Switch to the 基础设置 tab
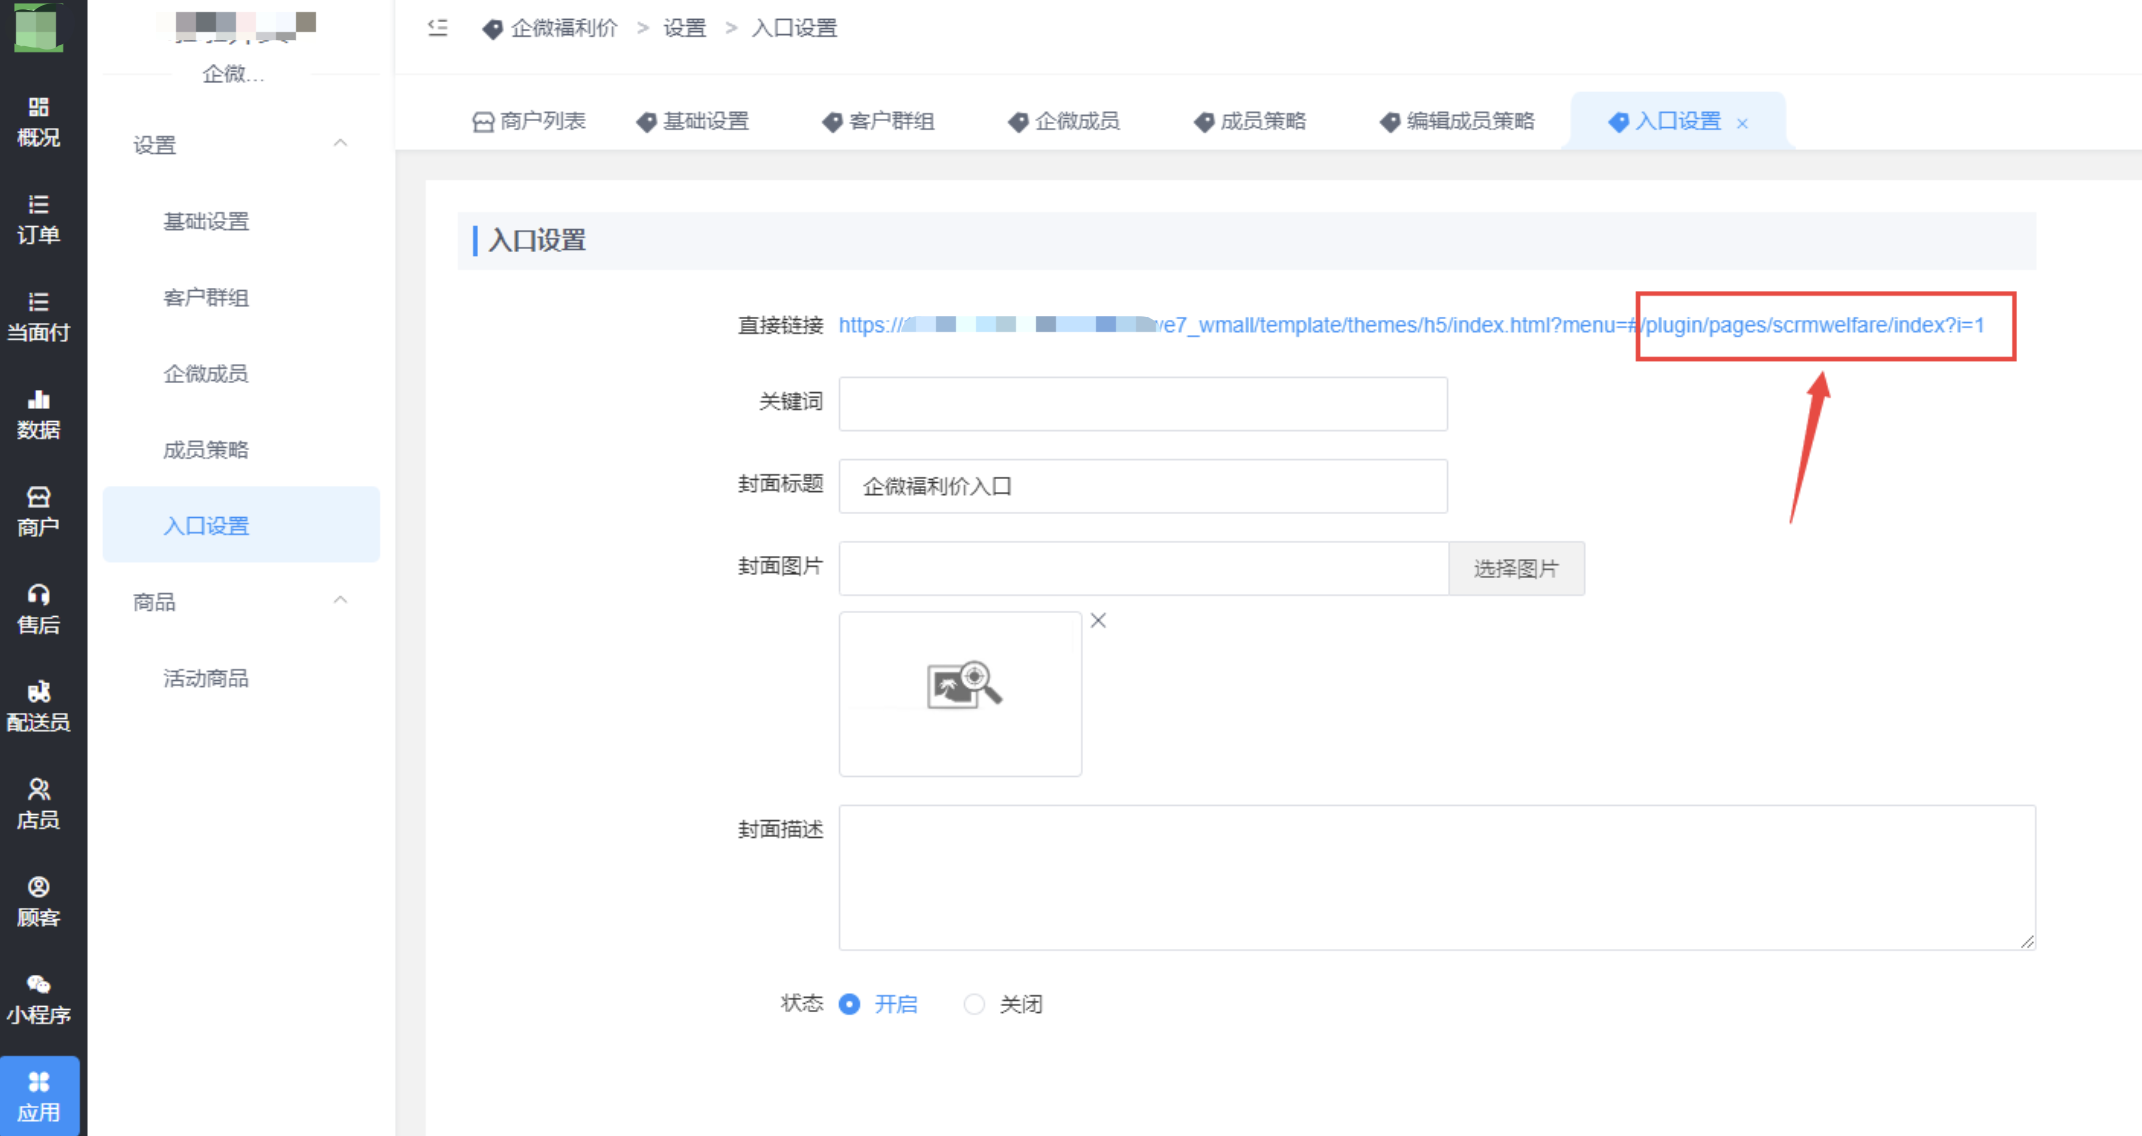 click(x=693, y=121)
